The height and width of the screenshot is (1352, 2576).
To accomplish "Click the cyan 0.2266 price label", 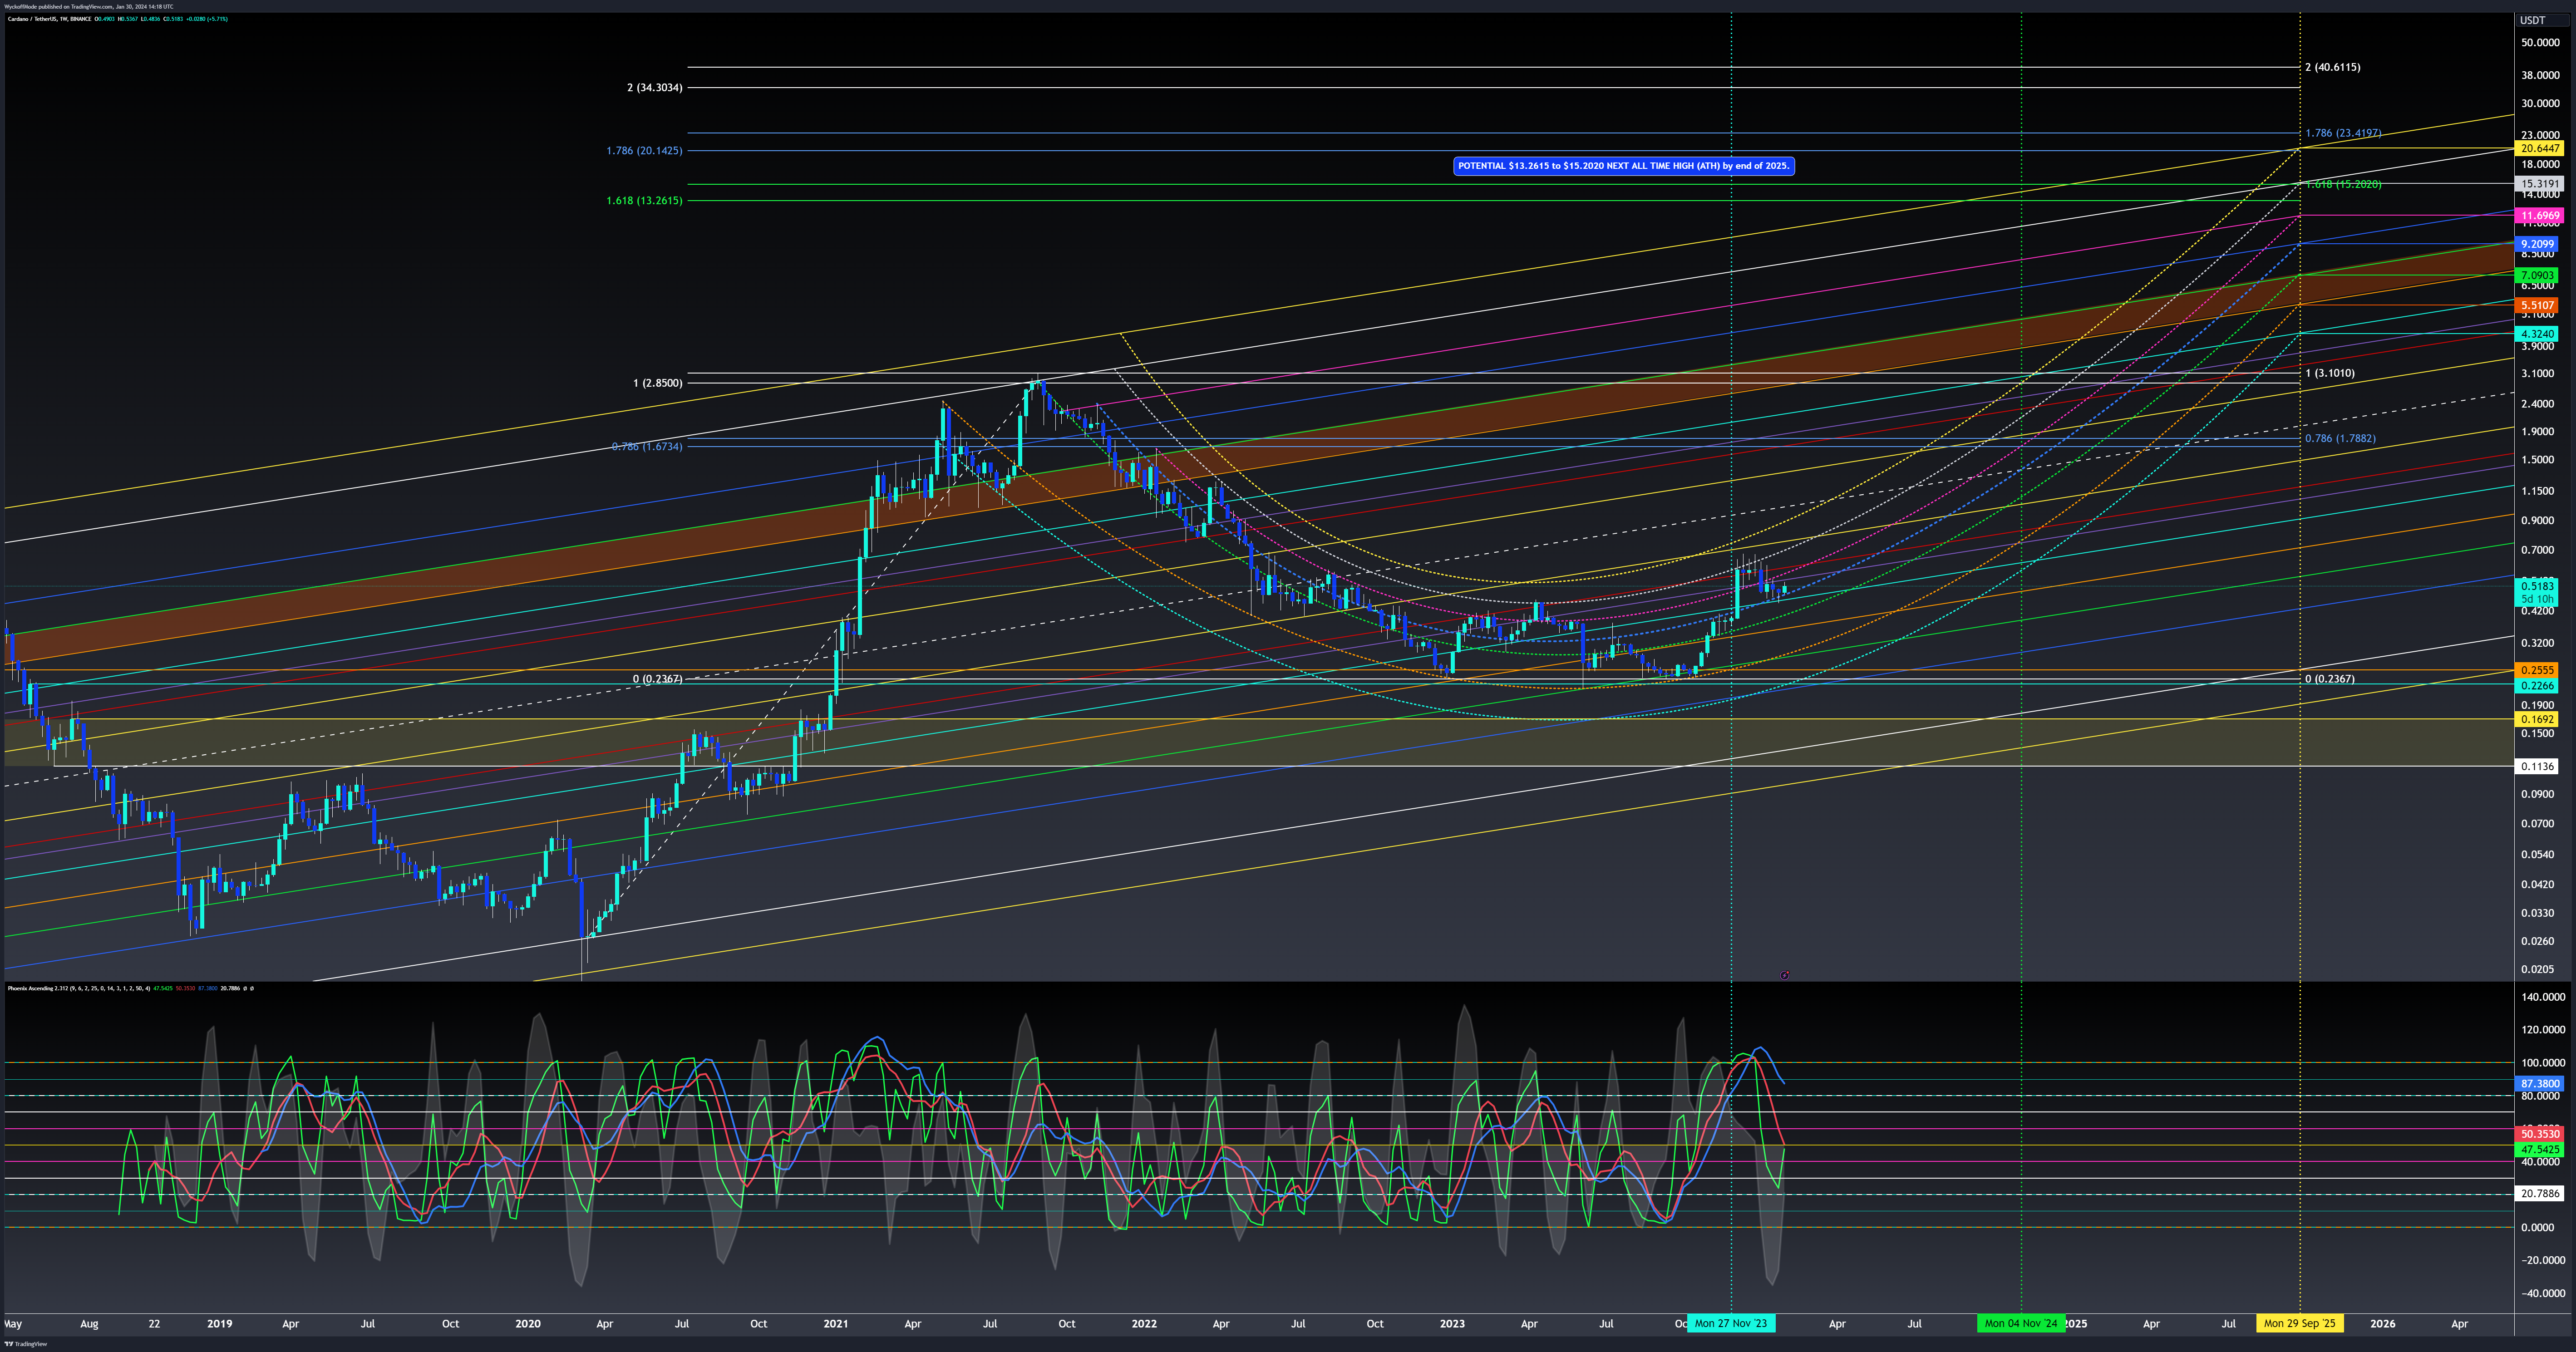I will [2537, 686].
